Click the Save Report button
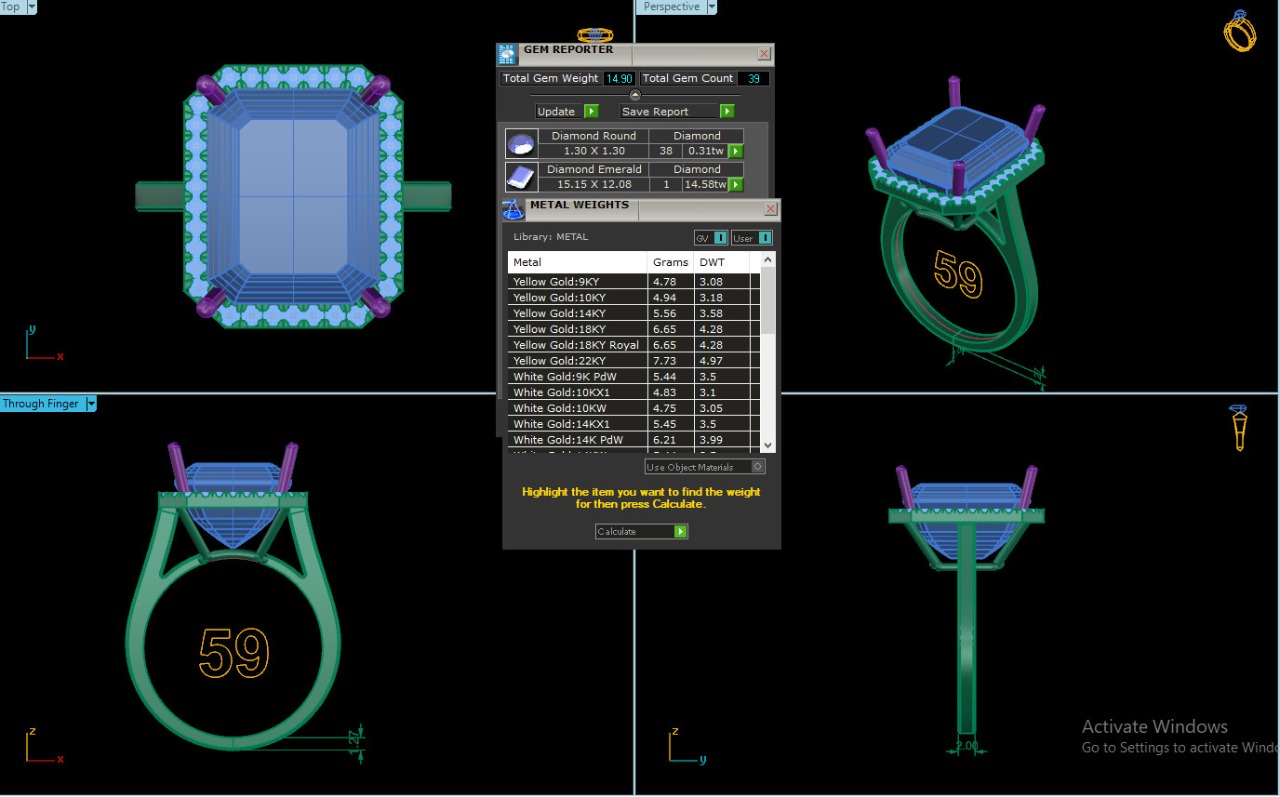The height and width of the screenshot is (797, 1280). 668,112
